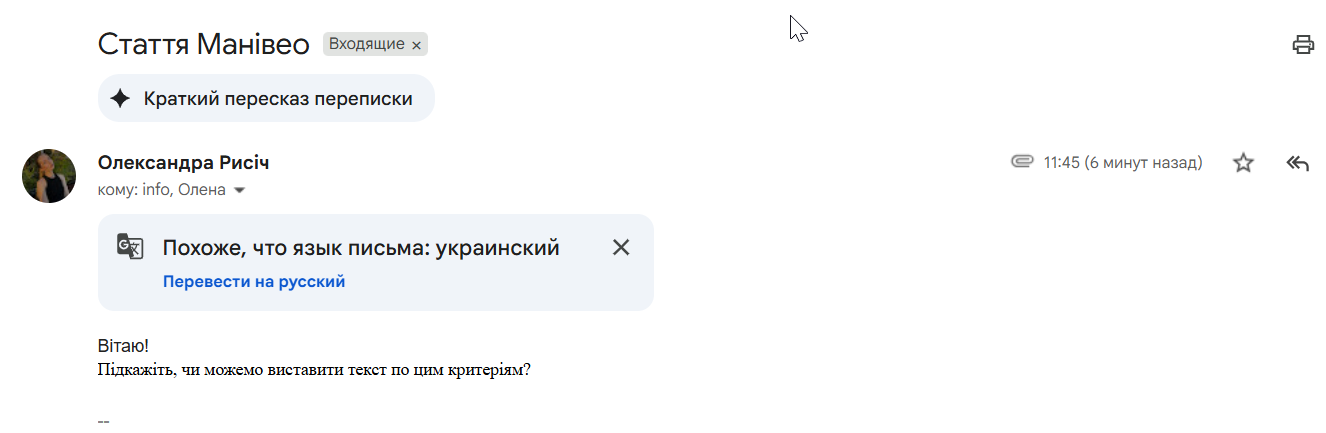Click sender name Олександра Рисіч

point(184,162)
